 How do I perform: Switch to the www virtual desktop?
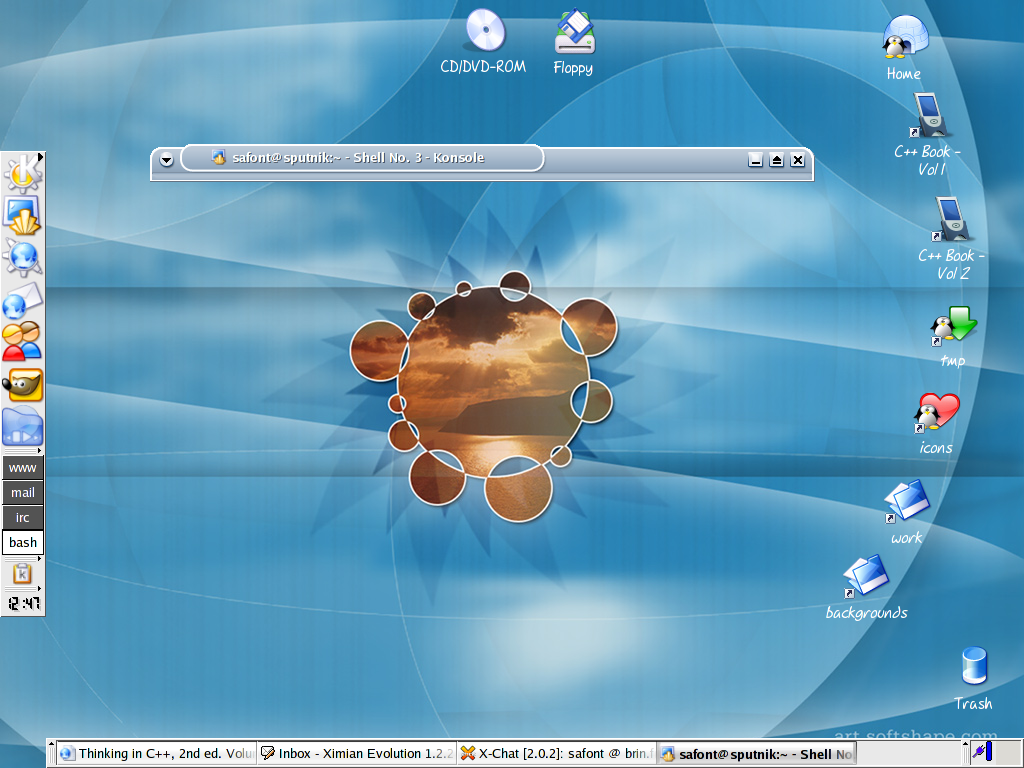coord(23,468)
